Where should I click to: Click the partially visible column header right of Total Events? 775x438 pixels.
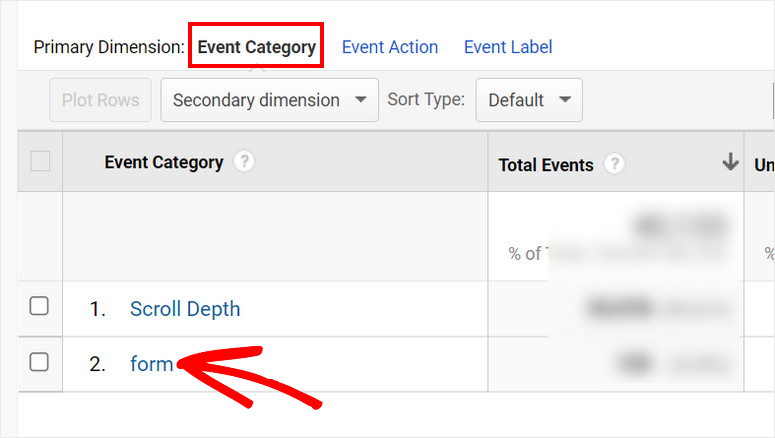tap(763, 165)
